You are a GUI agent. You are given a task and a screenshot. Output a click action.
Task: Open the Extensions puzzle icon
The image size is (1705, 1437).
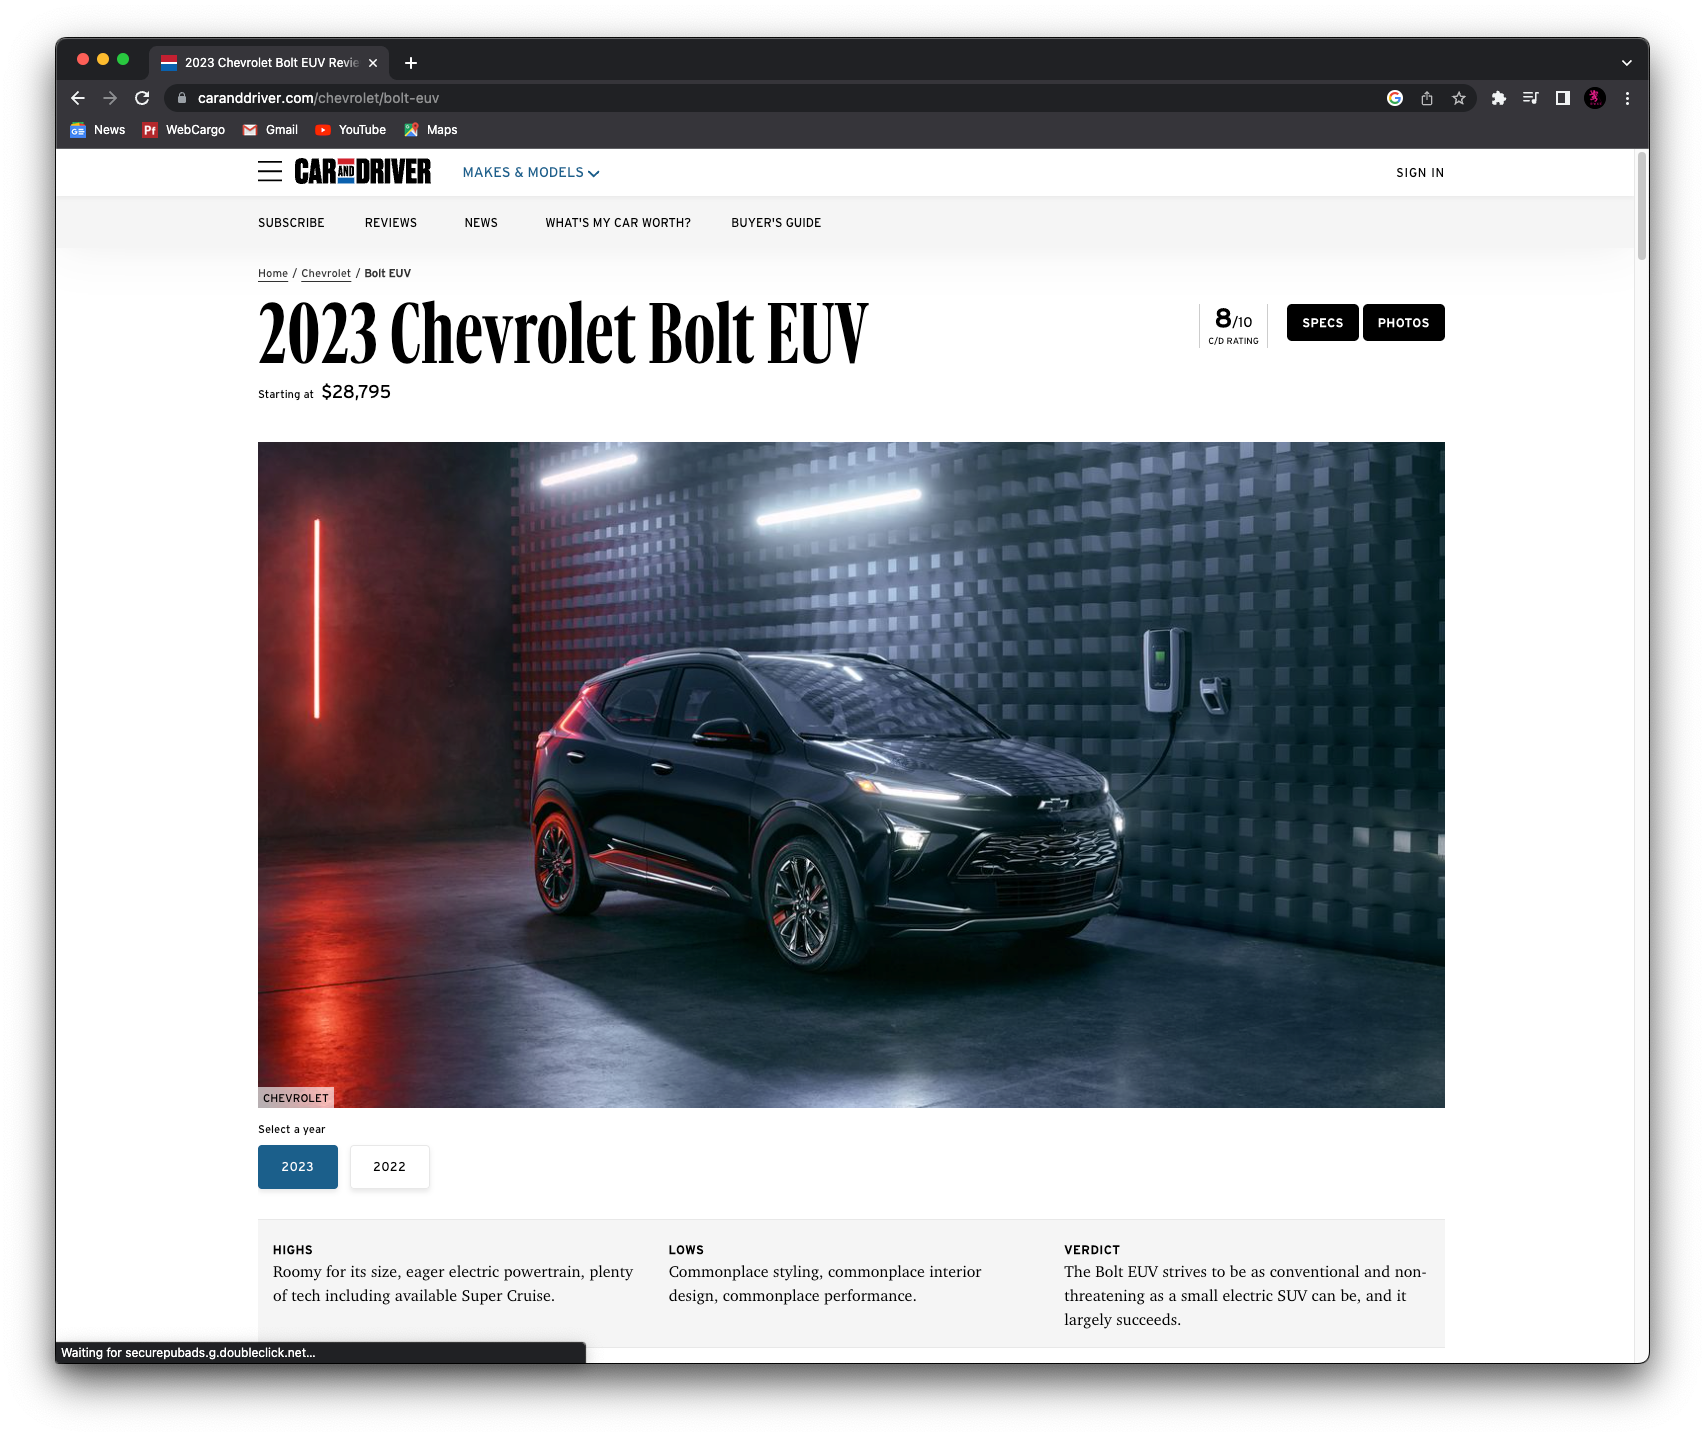1498,98
